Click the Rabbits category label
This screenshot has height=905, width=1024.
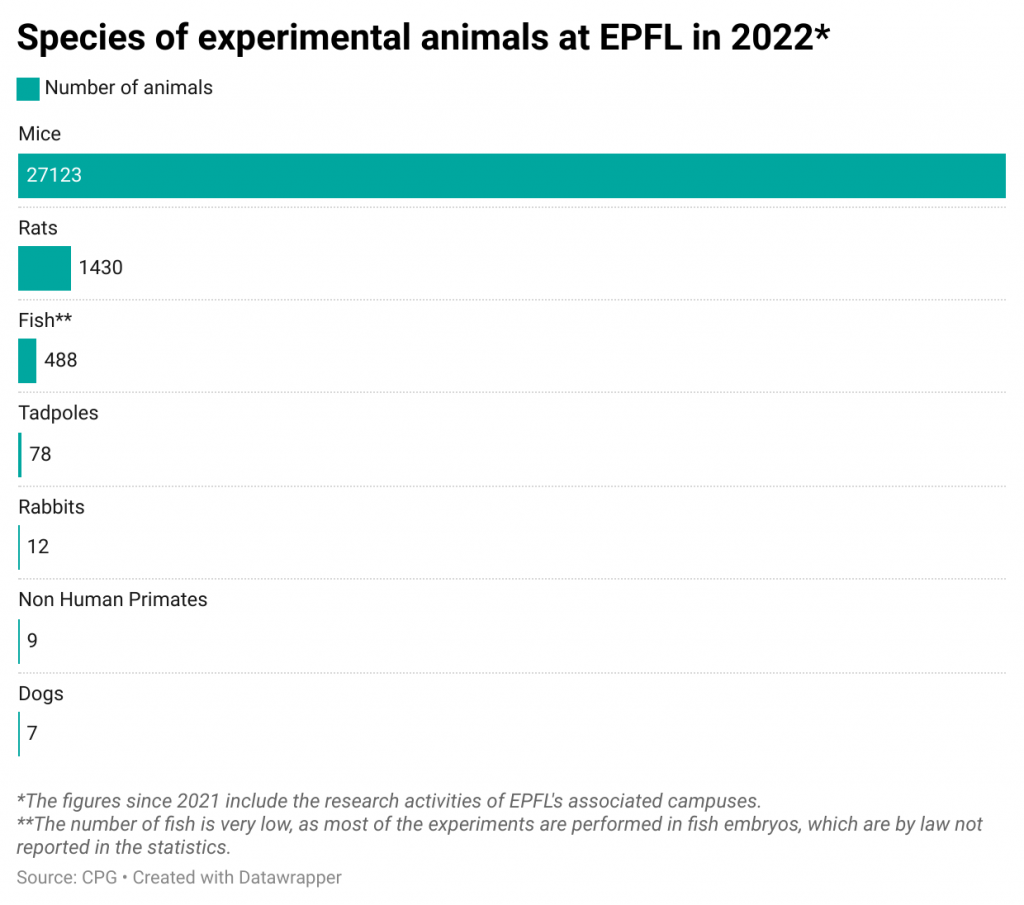(51, 507)
